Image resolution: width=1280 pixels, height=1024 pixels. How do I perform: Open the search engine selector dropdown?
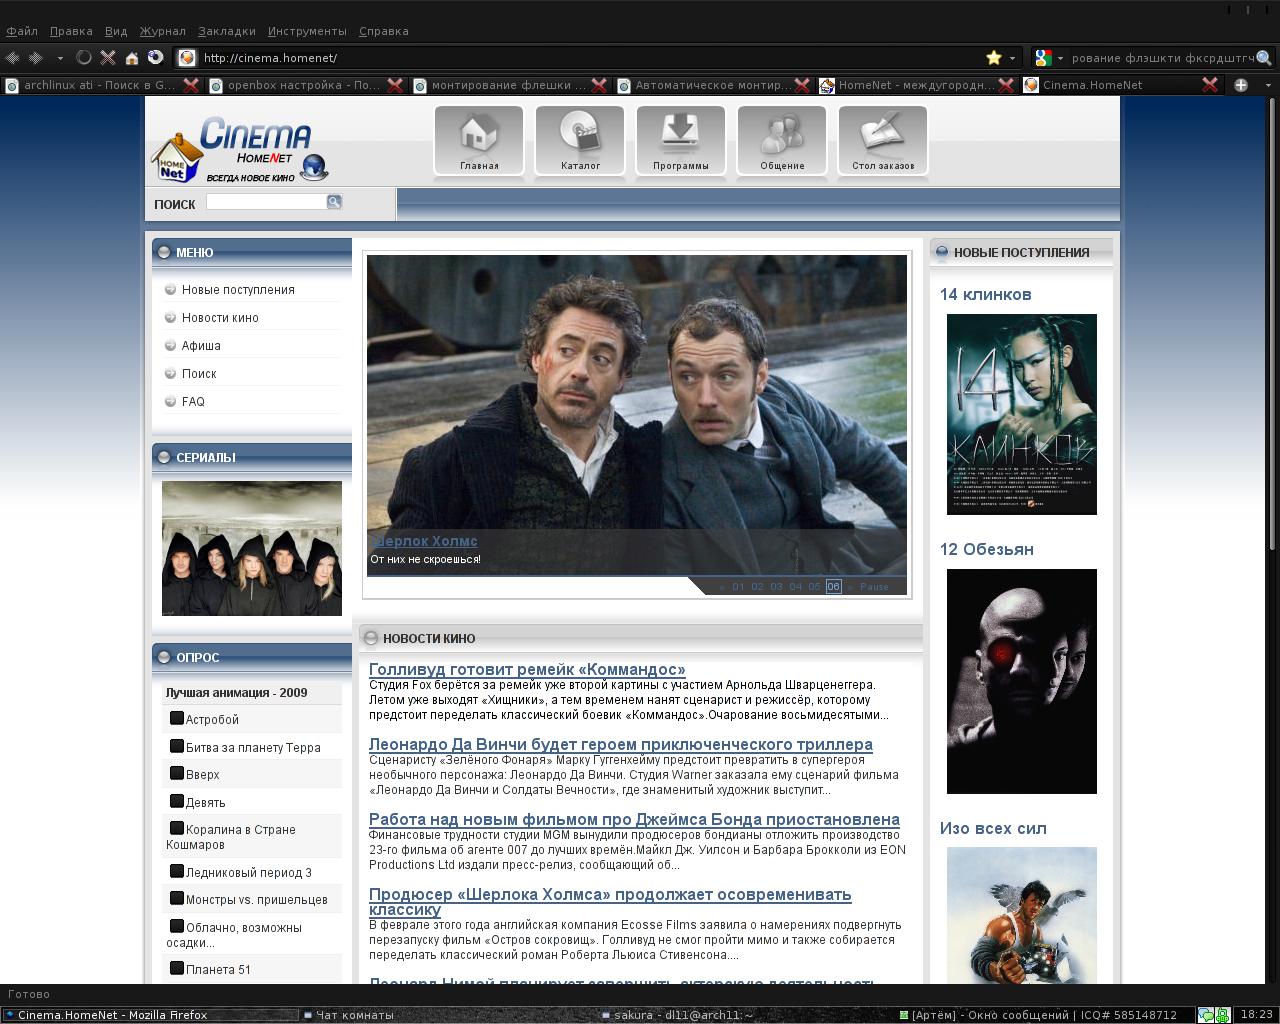[x=1060, y=58]
